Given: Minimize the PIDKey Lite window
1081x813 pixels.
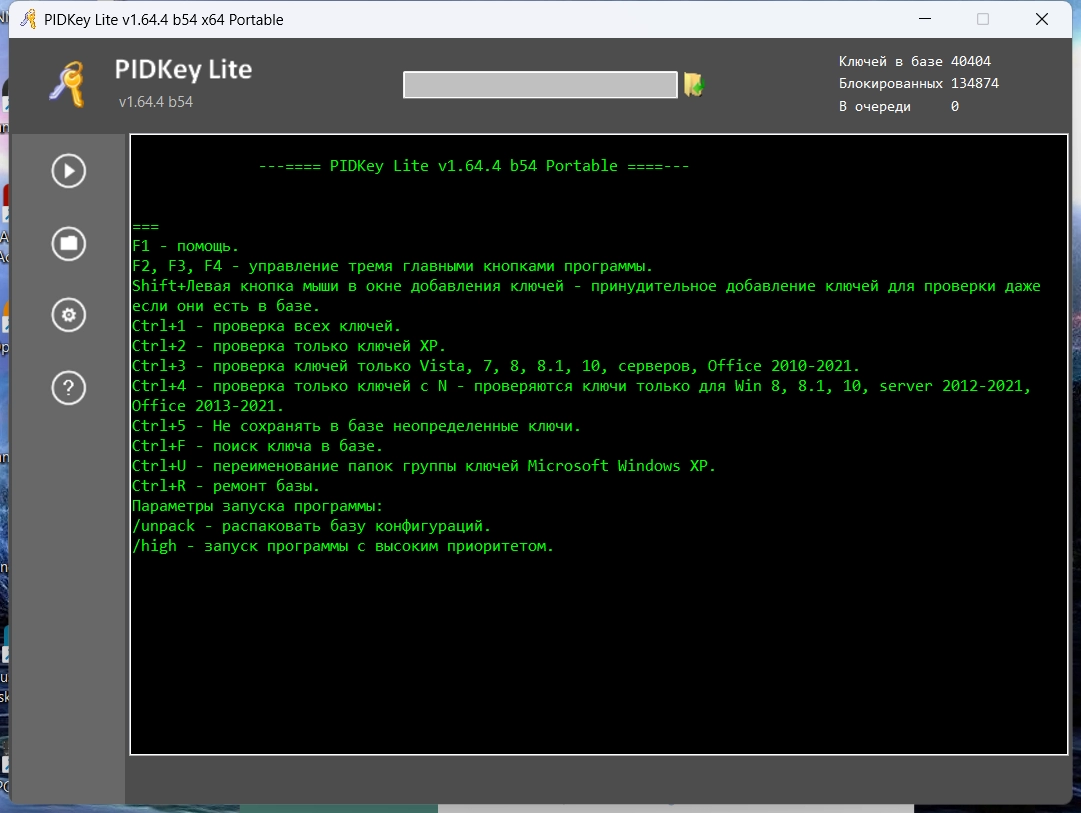Looking at the screenshot, I should tap(924, 19).
